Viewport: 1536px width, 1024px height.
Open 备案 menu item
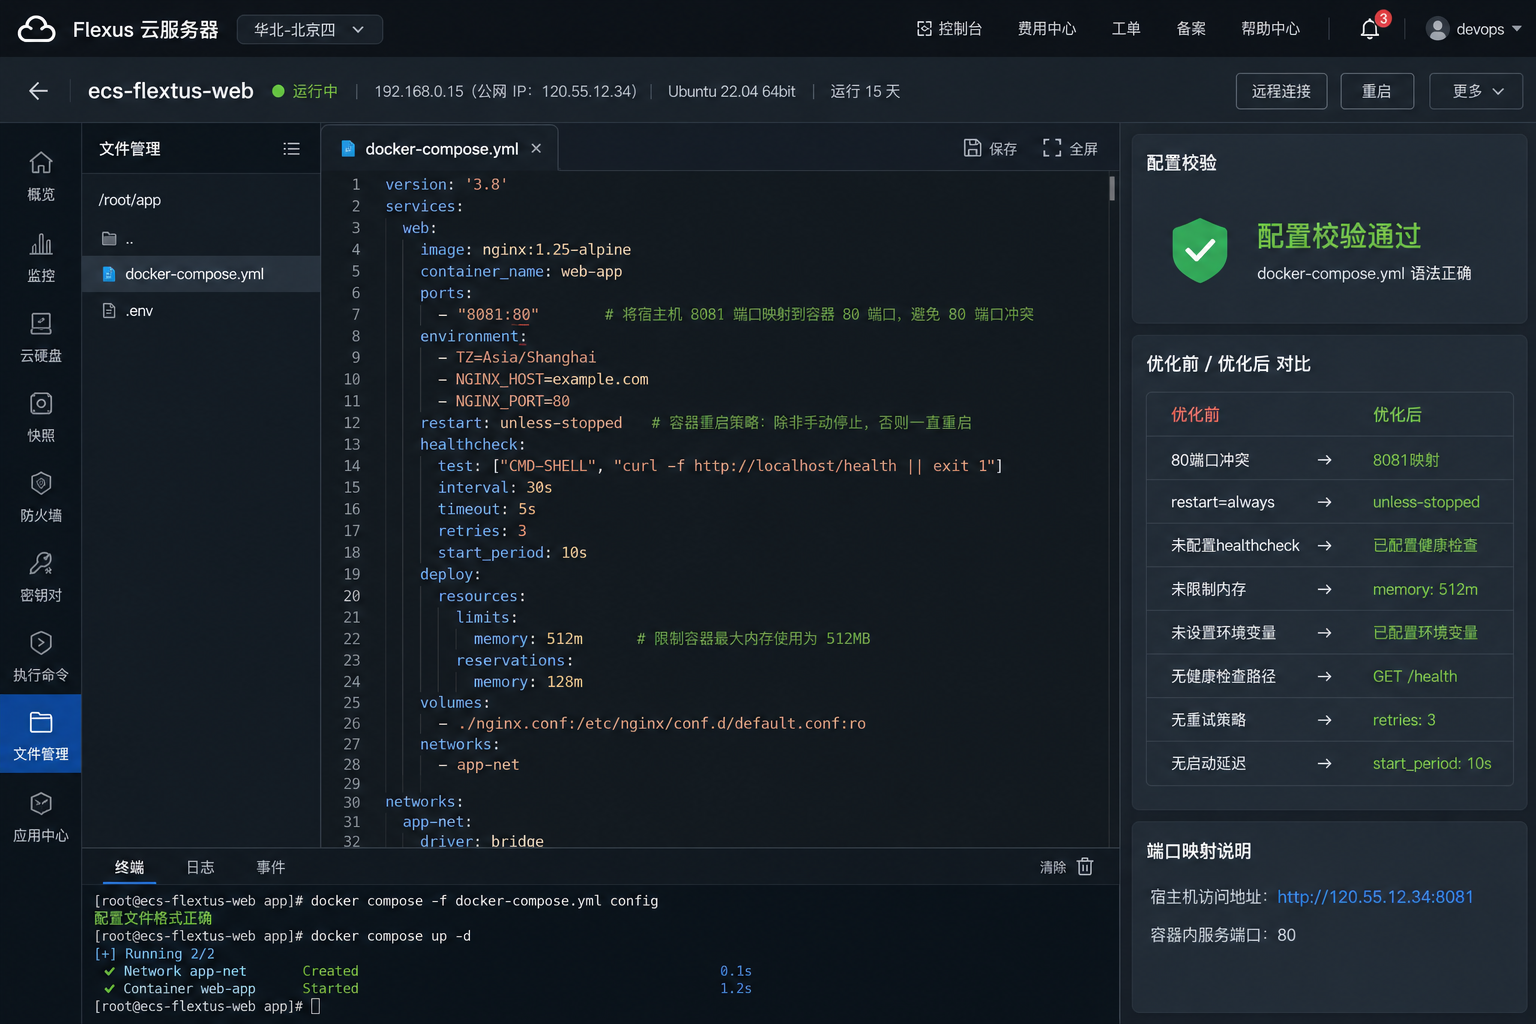pyautogui.click(x=1191, y=29)
